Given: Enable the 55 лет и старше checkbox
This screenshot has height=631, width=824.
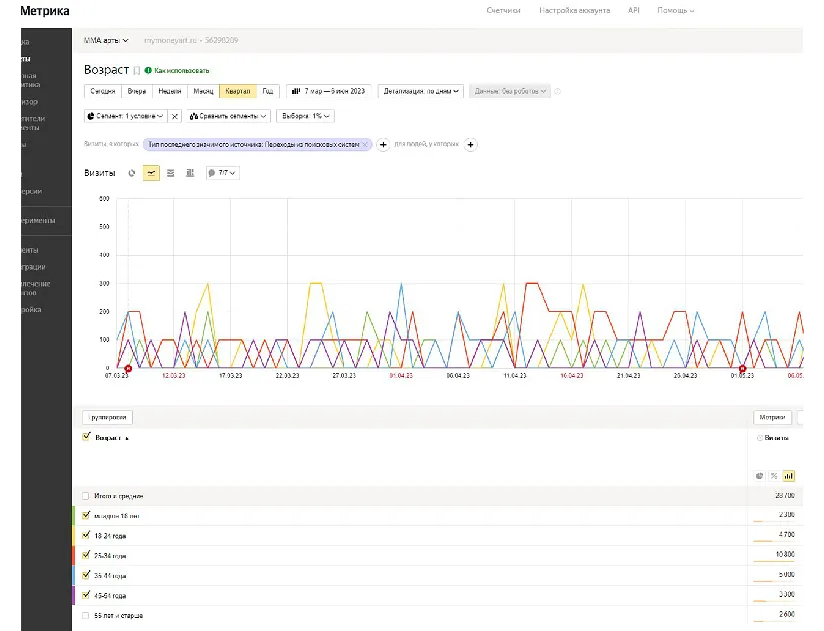Looking at the screenshot, I should [x=87, y=615].
